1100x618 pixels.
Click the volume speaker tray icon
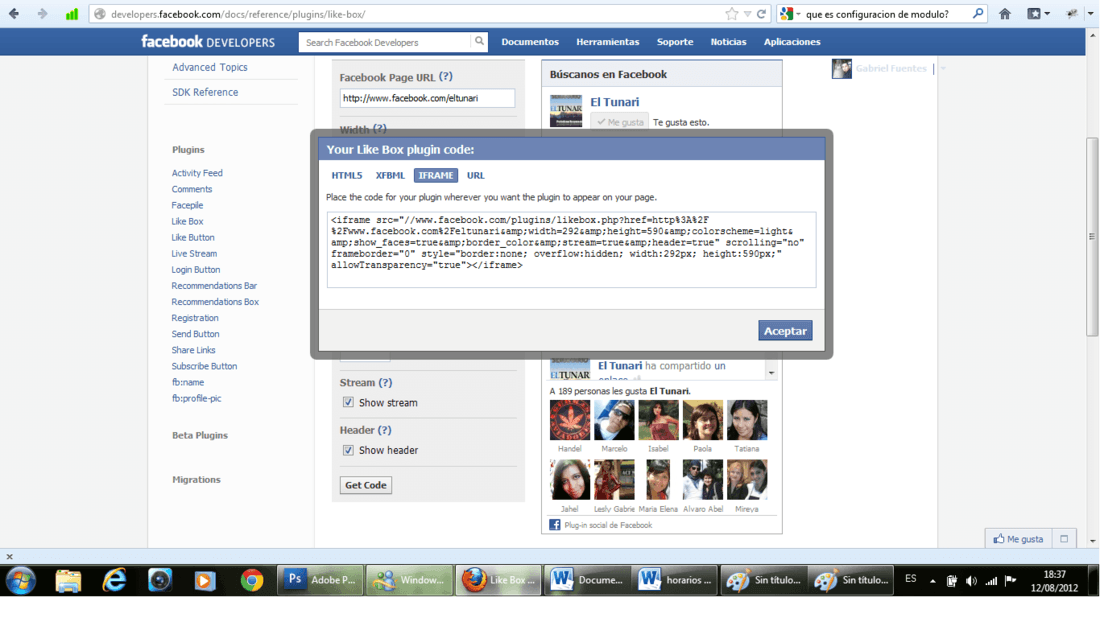[x=971, y=581]
